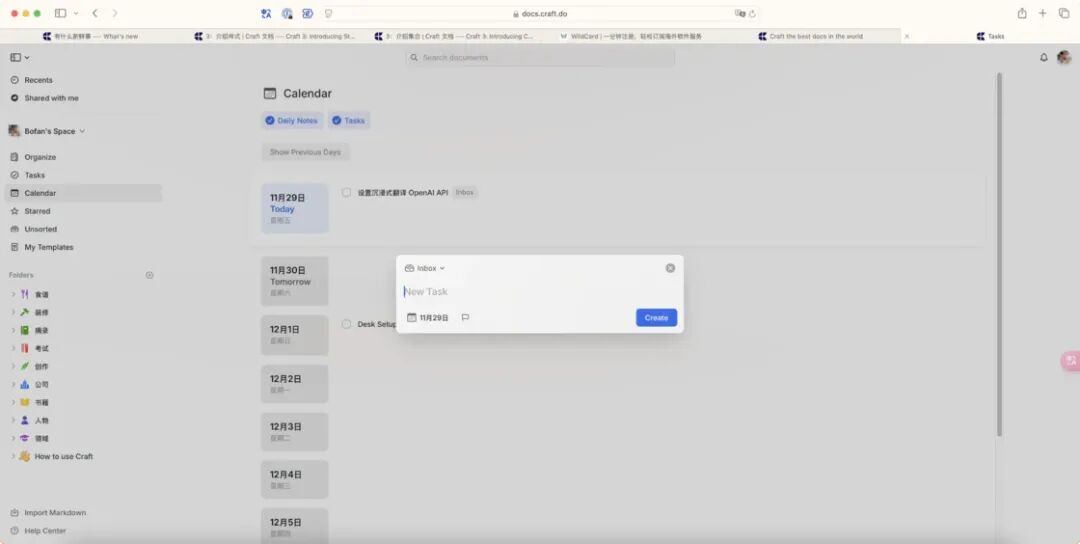
Task: Click the yellow books folder icon
Action: pos(25,402)
